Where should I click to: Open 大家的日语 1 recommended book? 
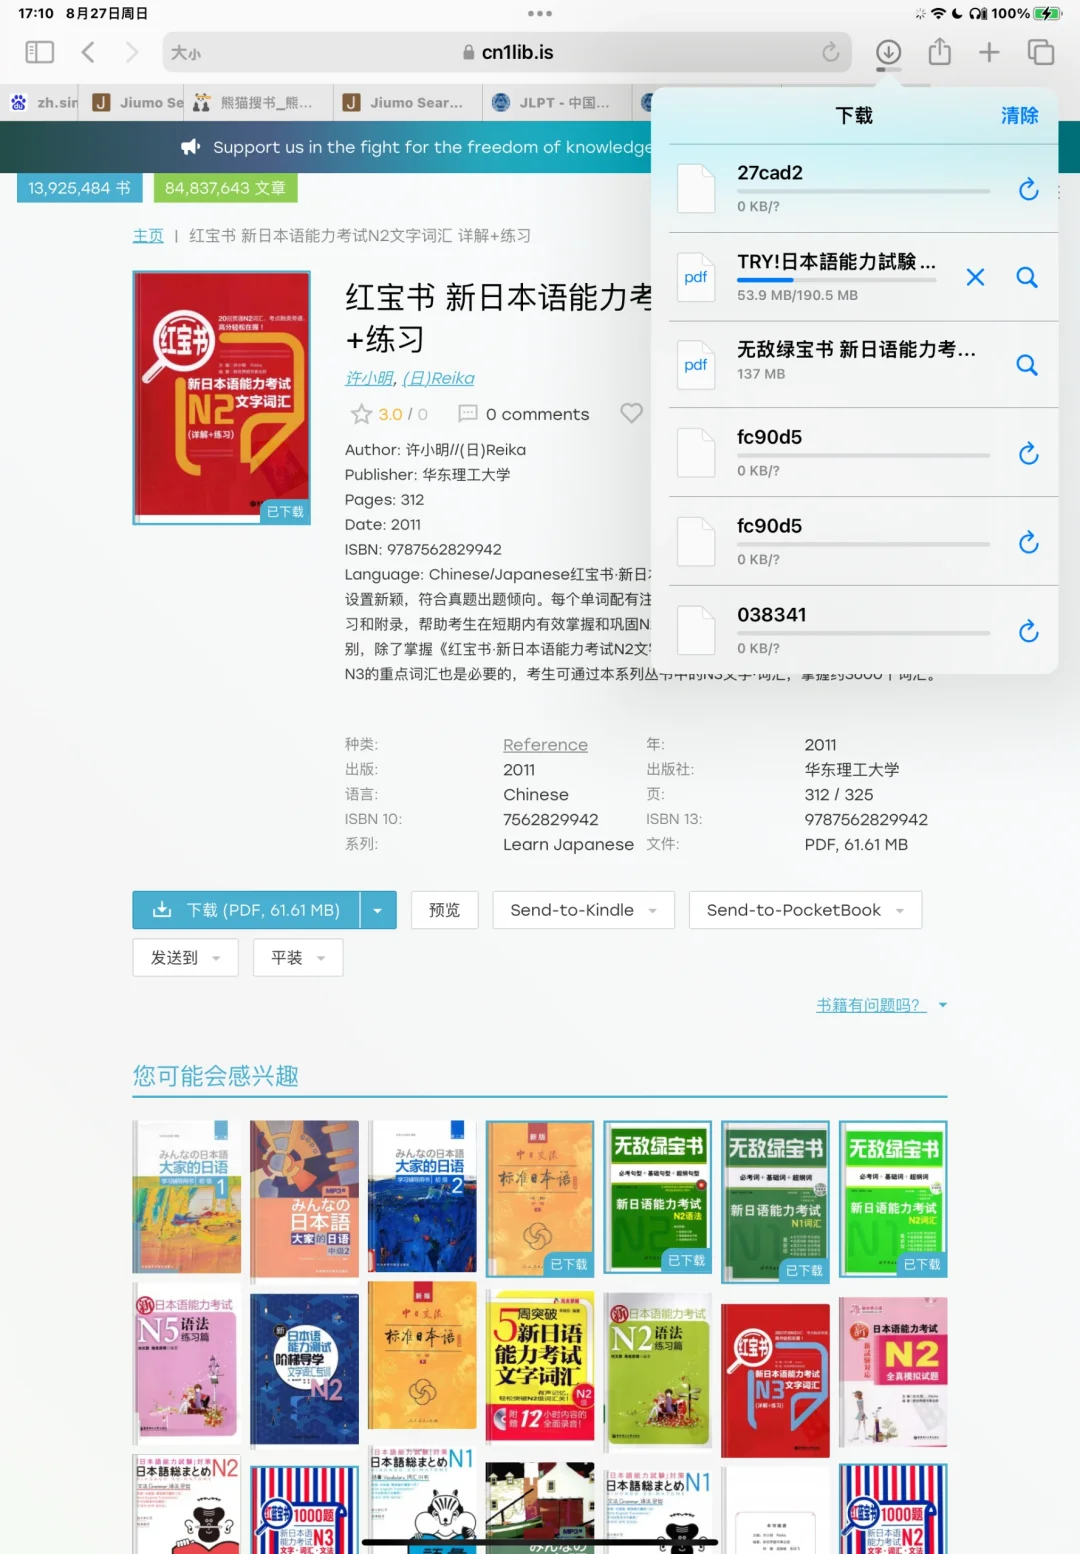[x=187, y=1196]
